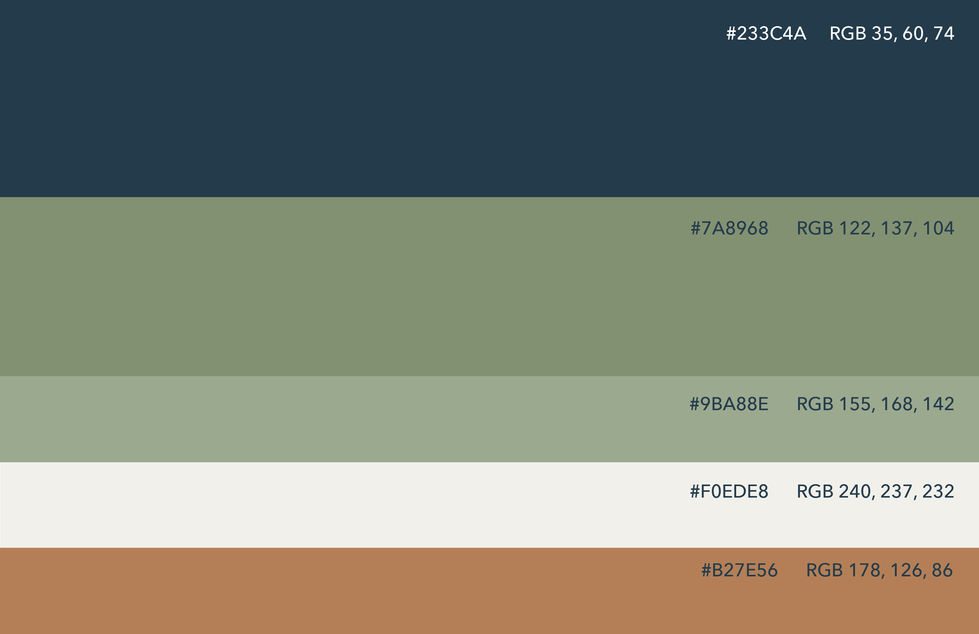This screenshot has height=634, width=979.
Task: Select the RGB 240, 237, 232 text
Action: 875,491
